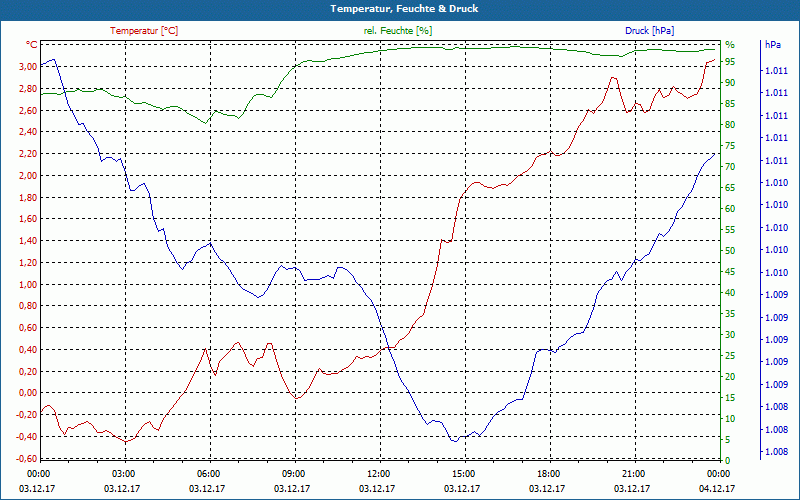
Task: Click the '18:00' time axis label
Action: (x=548, y=473)
